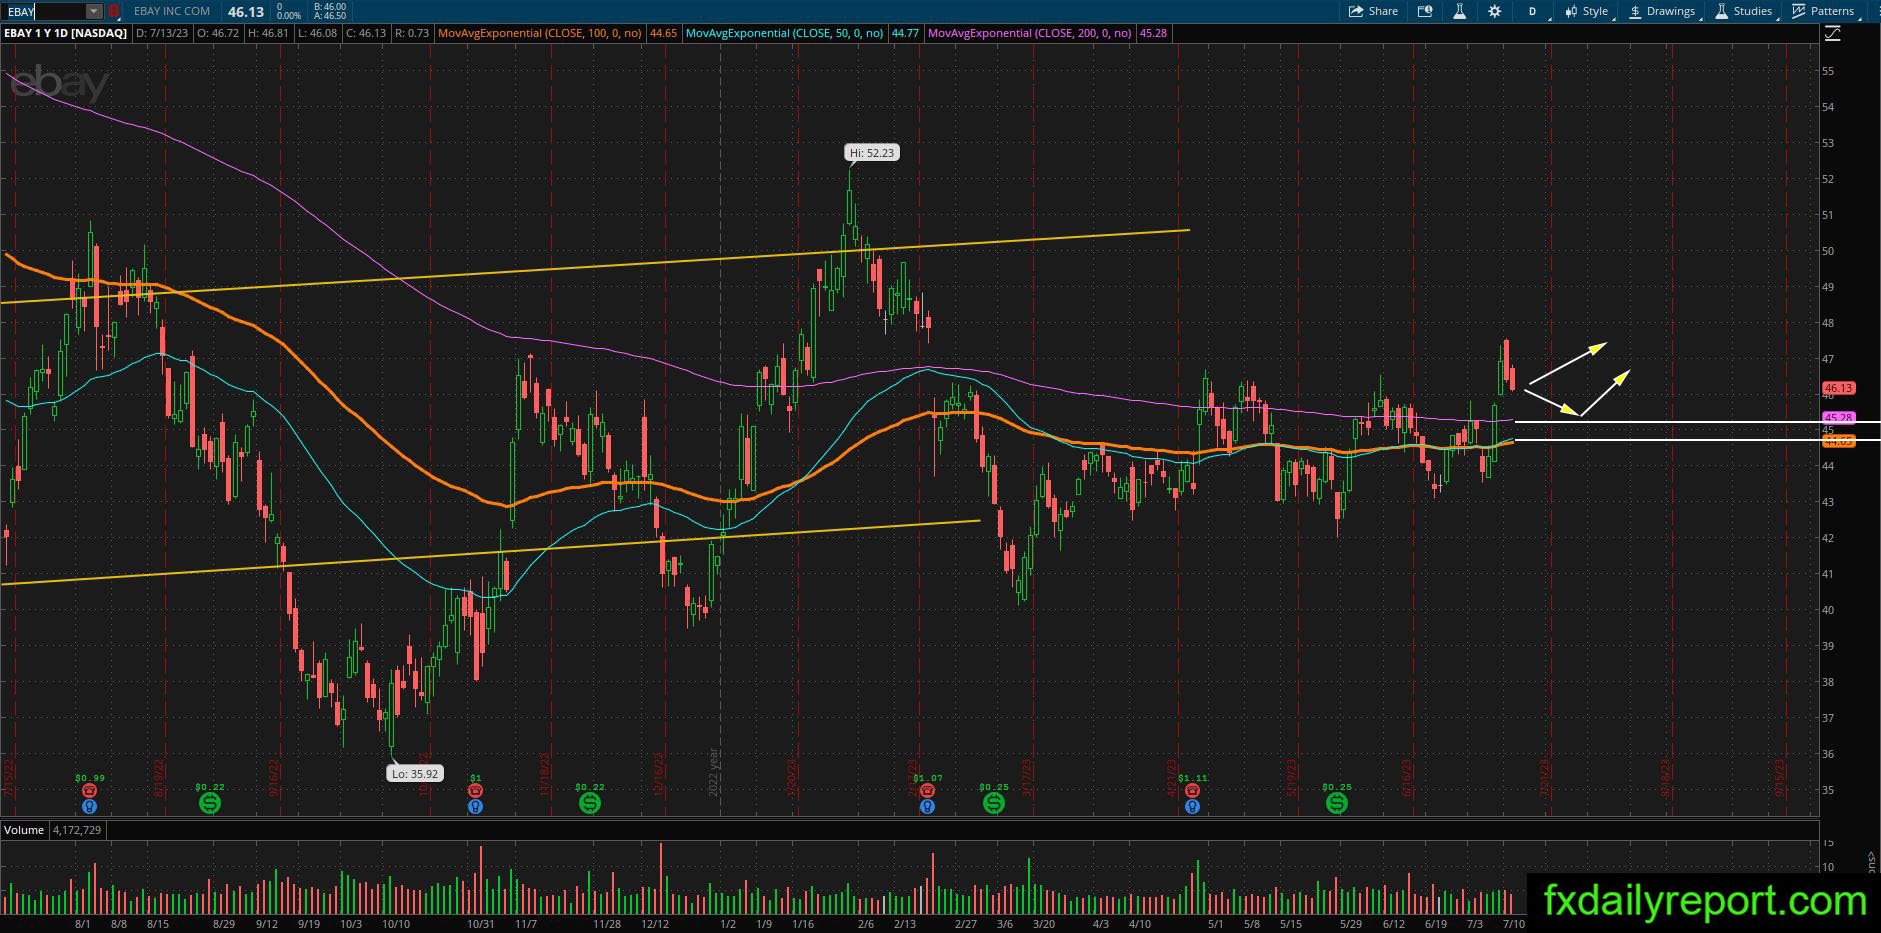Click the $0.25 dividend icon near 5/29
This screenshot has width=1881, height=933.
pos(1336,803)
